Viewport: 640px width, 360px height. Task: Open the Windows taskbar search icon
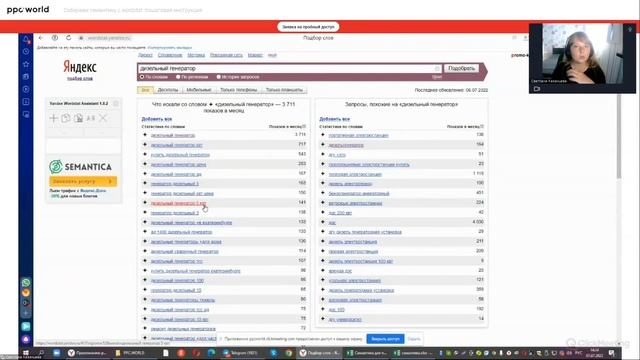(x=41, y=353)
